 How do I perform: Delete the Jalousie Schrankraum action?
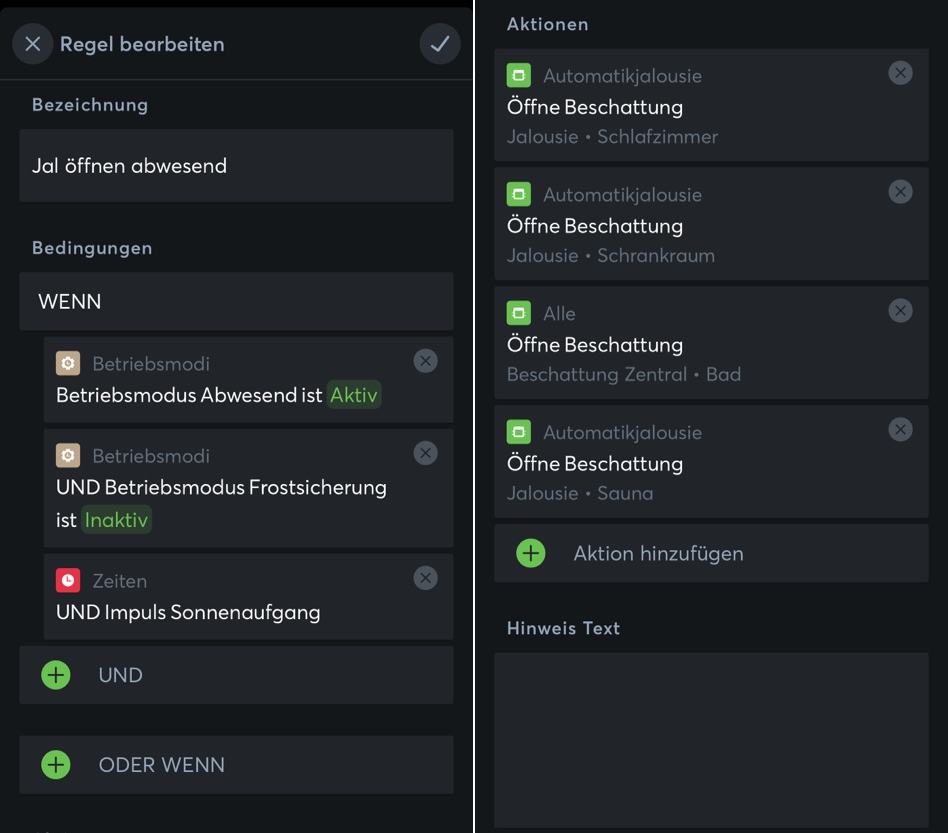pyautogui.click(x=900, y=192)
